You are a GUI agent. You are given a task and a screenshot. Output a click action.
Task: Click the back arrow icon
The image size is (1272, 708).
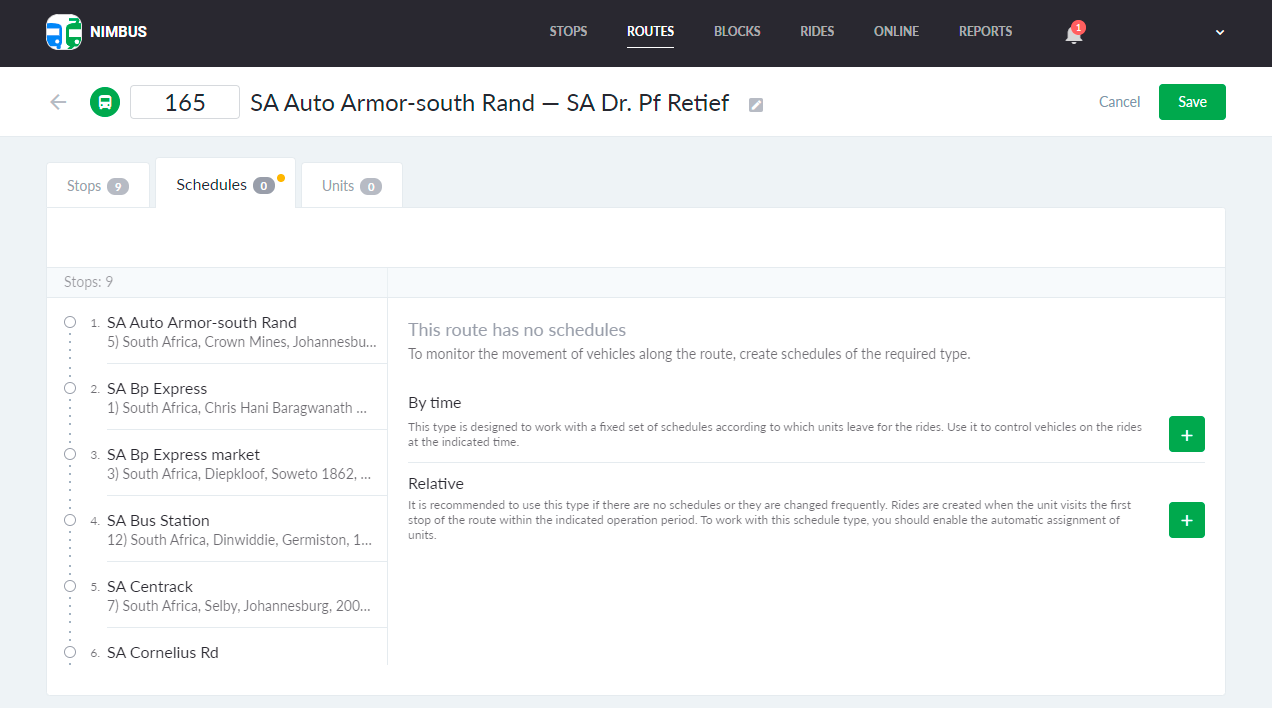58,102
